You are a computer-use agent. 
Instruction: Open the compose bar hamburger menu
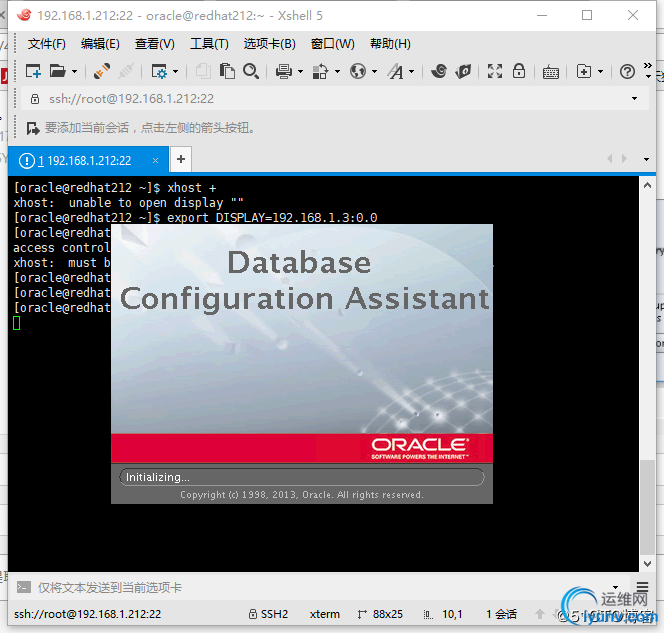pos(642,587)
